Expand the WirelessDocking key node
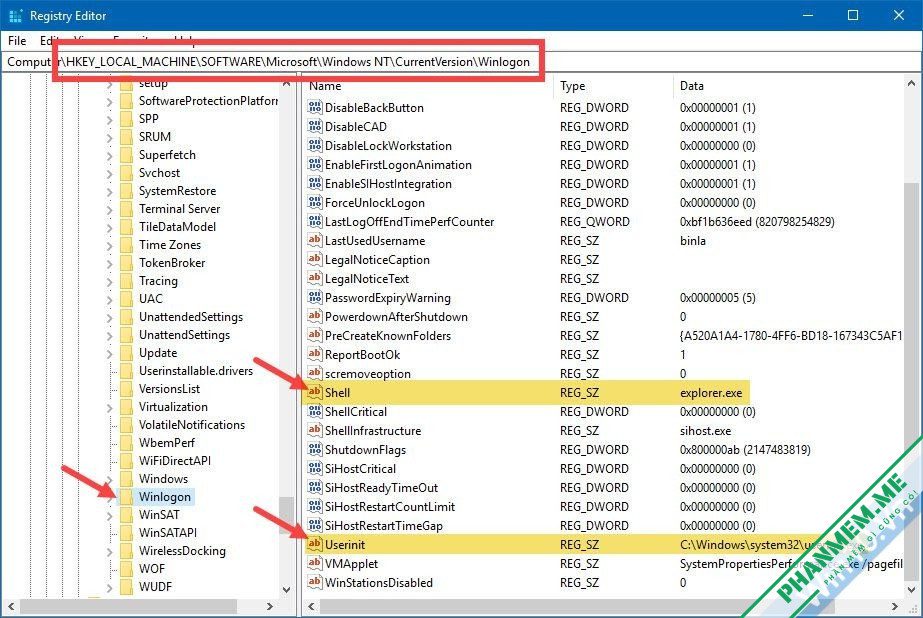 (109, 551)
